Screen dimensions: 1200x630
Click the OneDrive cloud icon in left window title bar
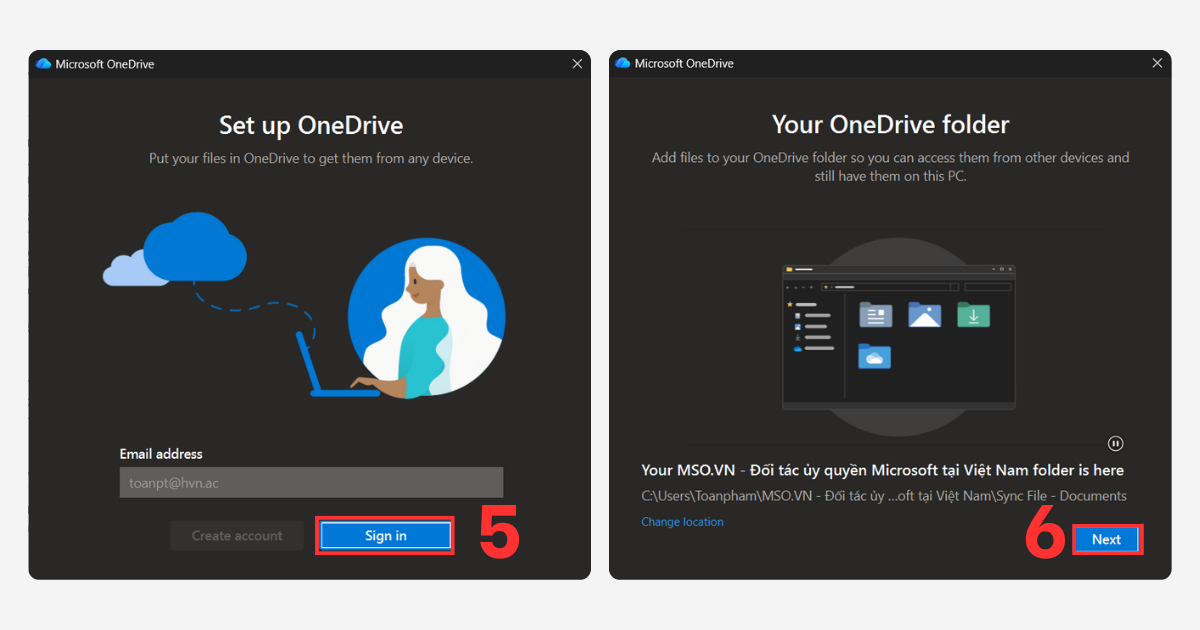[x=42, y=63]
